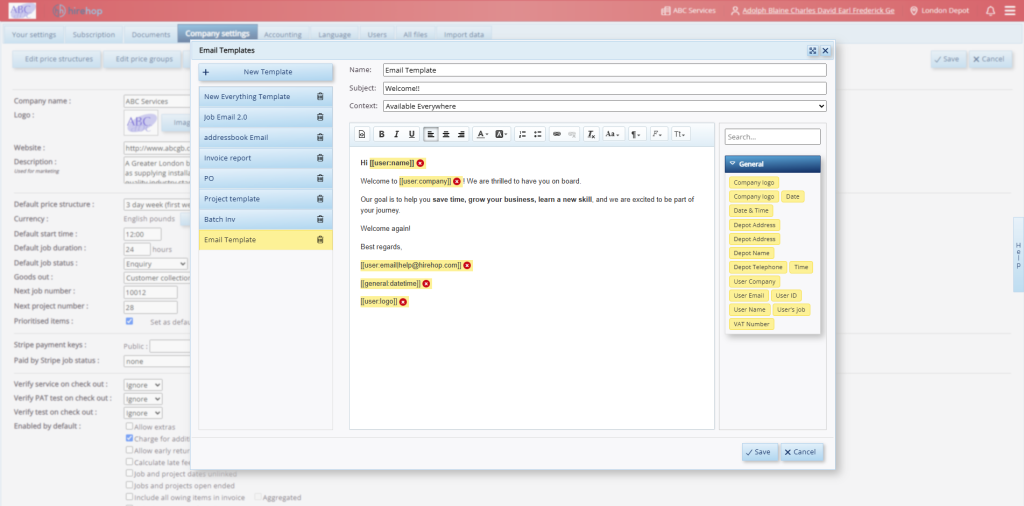
Task: Open the Tt text transform dropdown
Action: coord(680,134)
